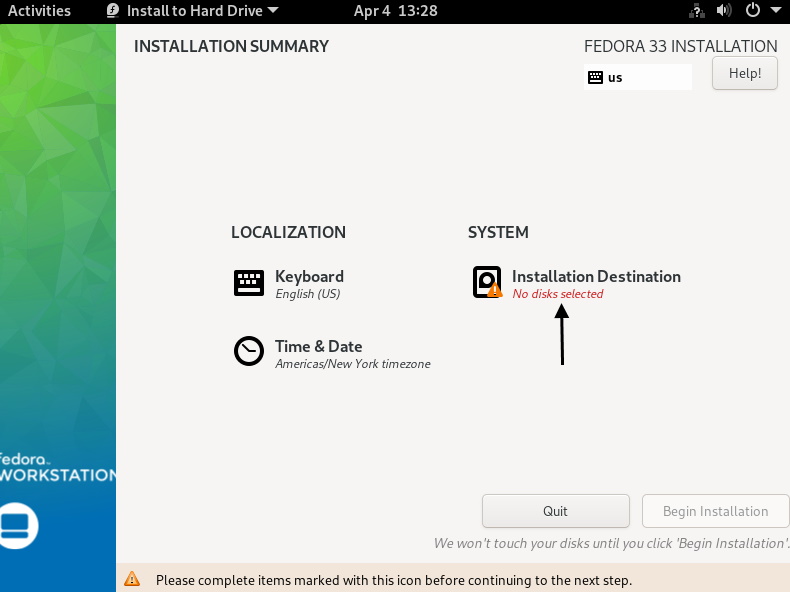Viewport: 790px width, 592px height.
Task: Click the Time & Date clock icon
Action: [249, 351]
